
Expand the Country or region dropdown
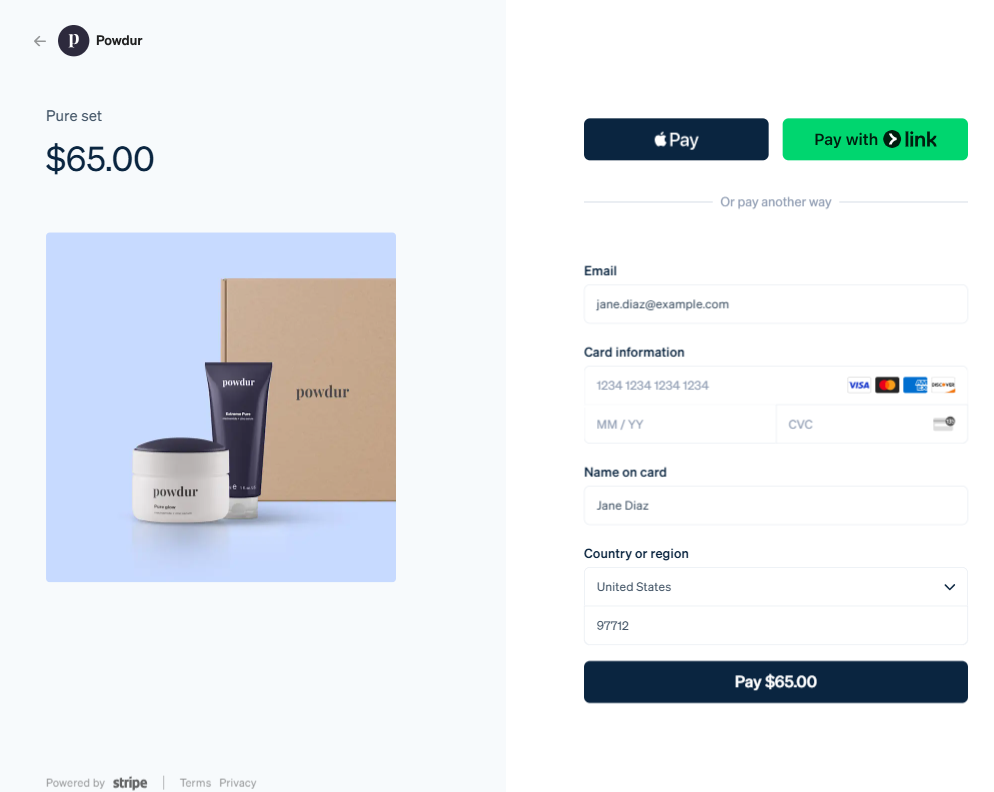tap(775, 587)
